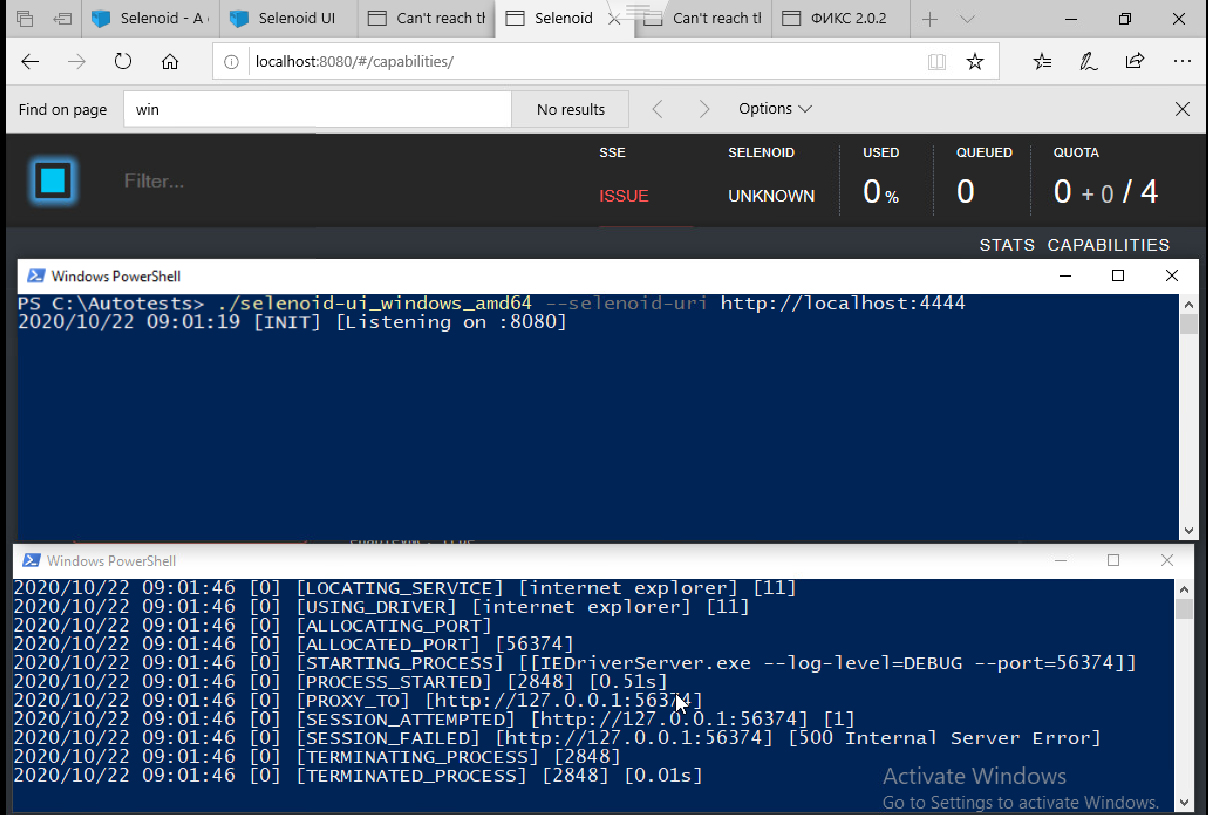Close the active Selenoid tab
The image size is (1208, 815).
pyautogui.click(x=615, y=18)
